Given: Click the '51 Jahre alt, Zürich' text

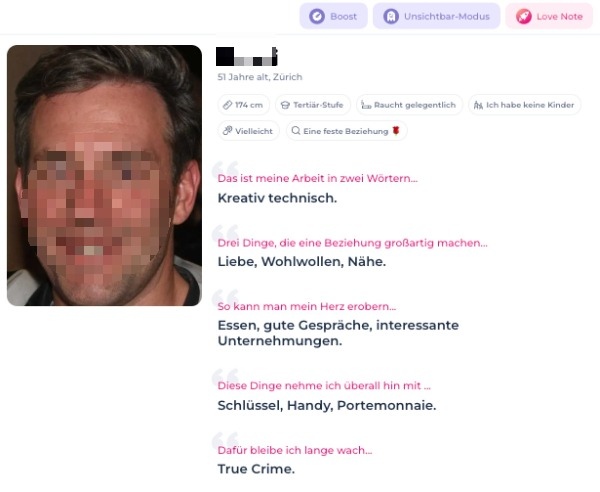Looking at the screenshot, I should [x=259, y=77].
